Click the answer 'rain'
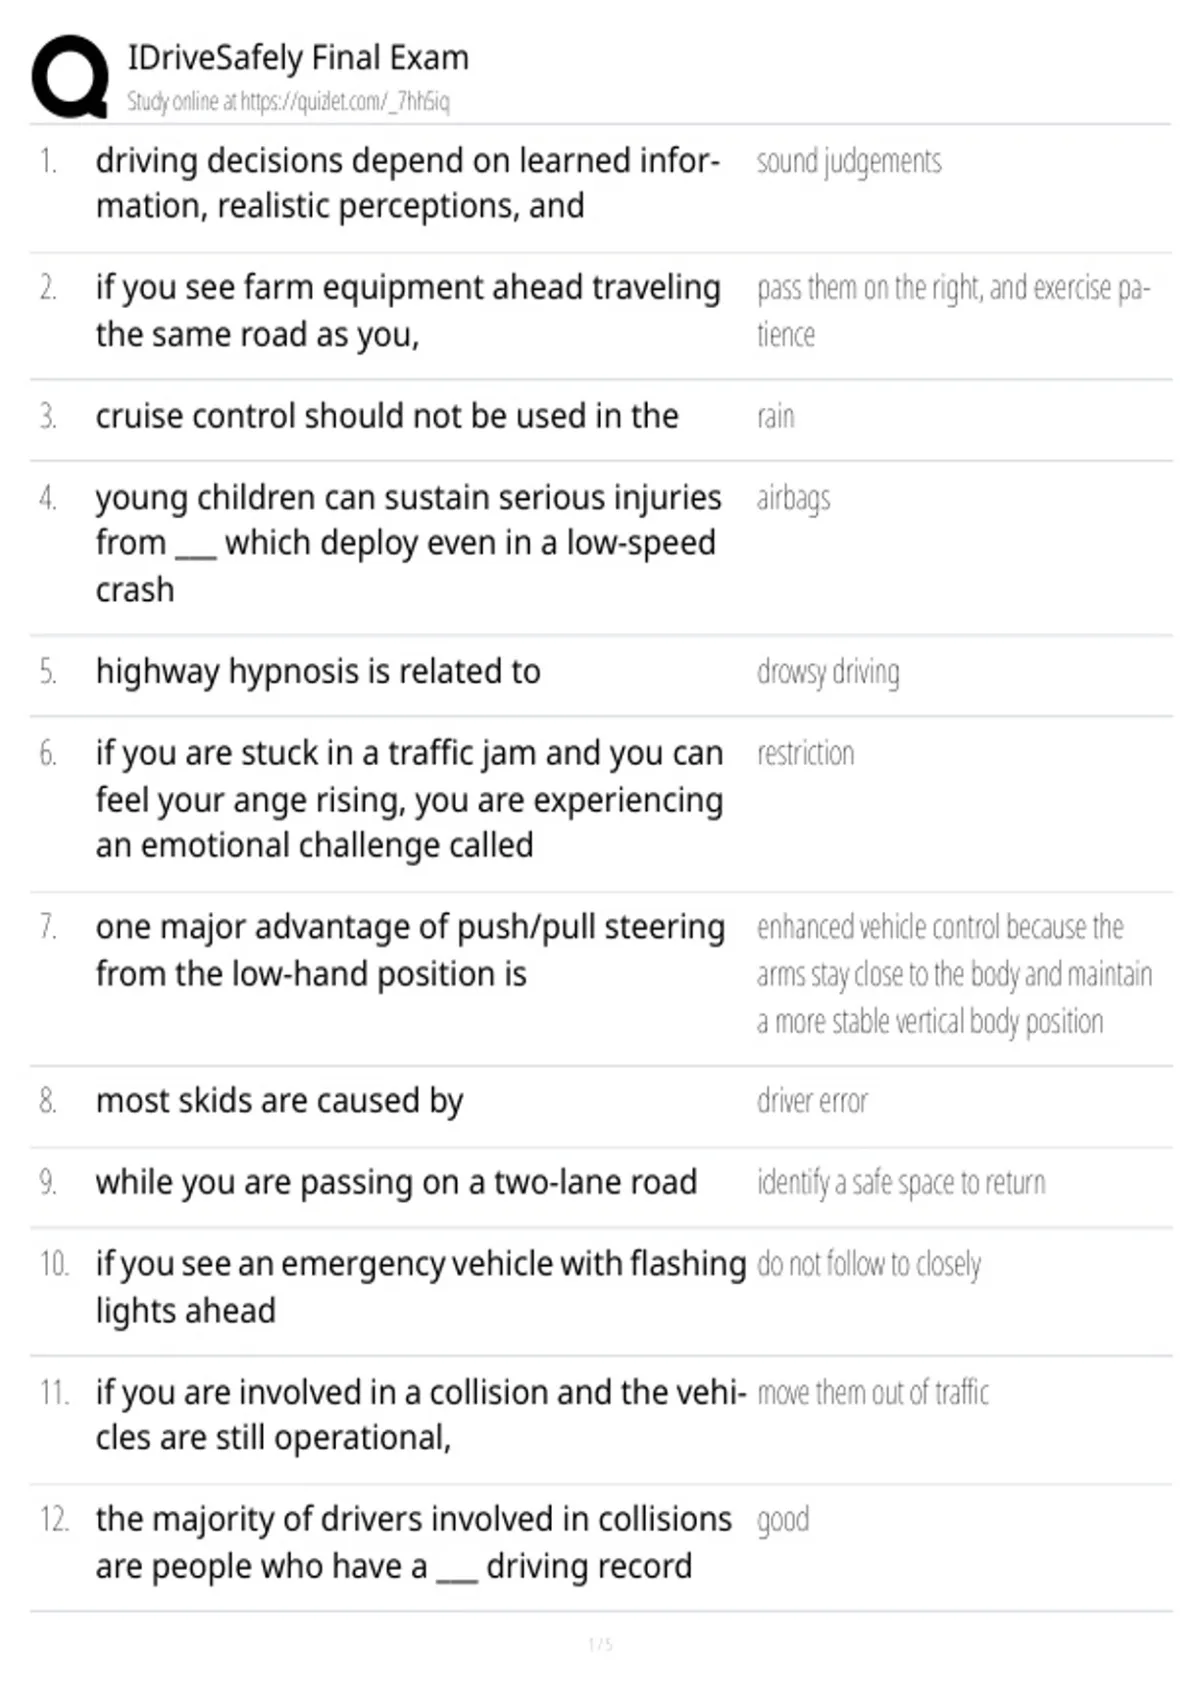This screenshot has height=1700, width=1200. click(x=776, y=416)
